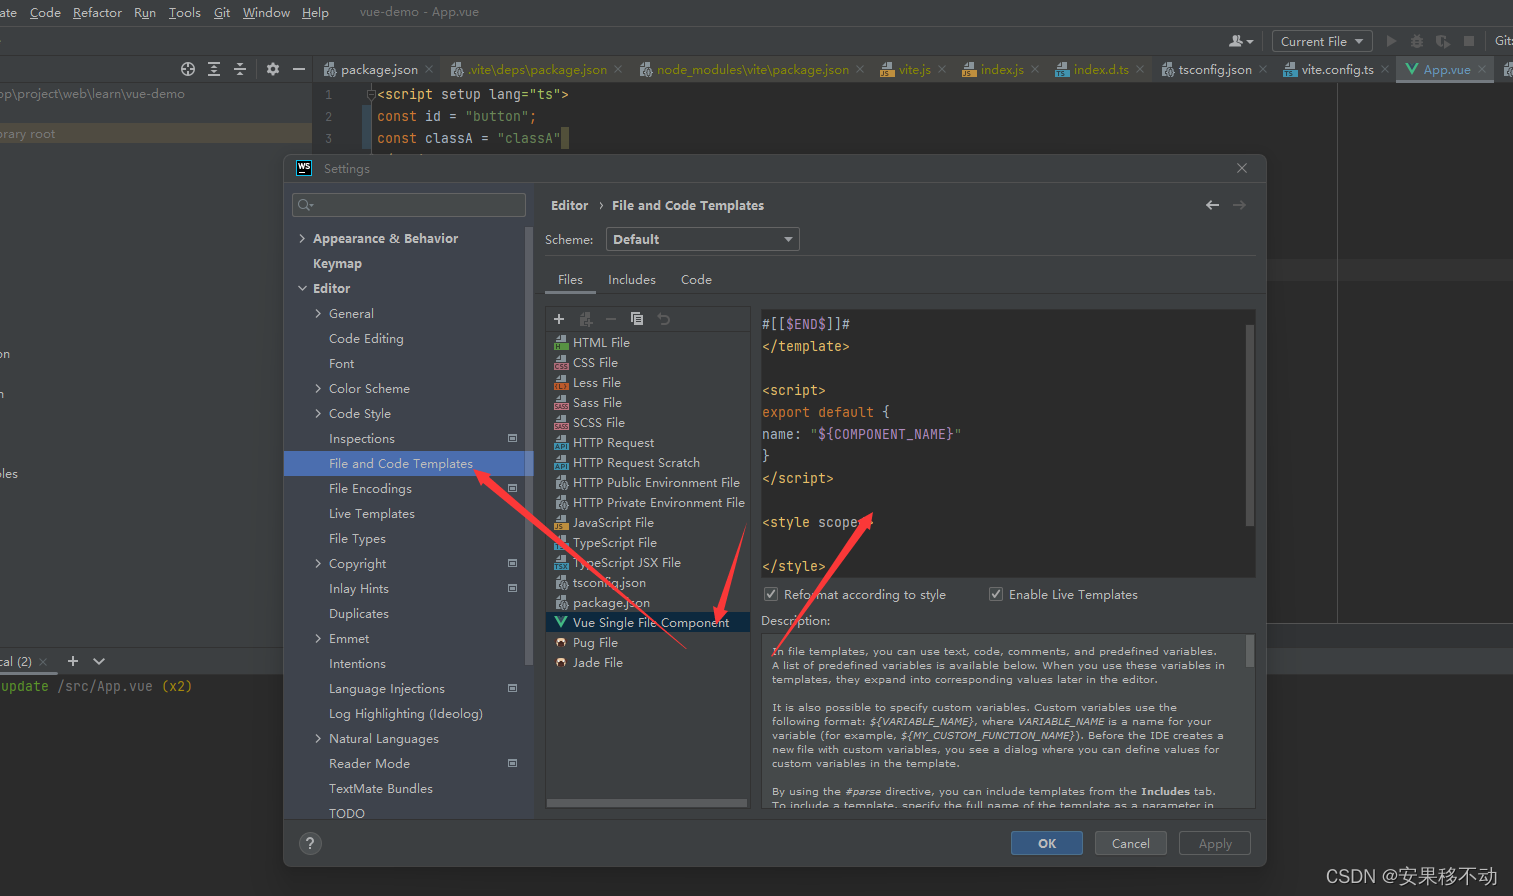Switch to vite.config.ts editor tab

point(1336,69)
